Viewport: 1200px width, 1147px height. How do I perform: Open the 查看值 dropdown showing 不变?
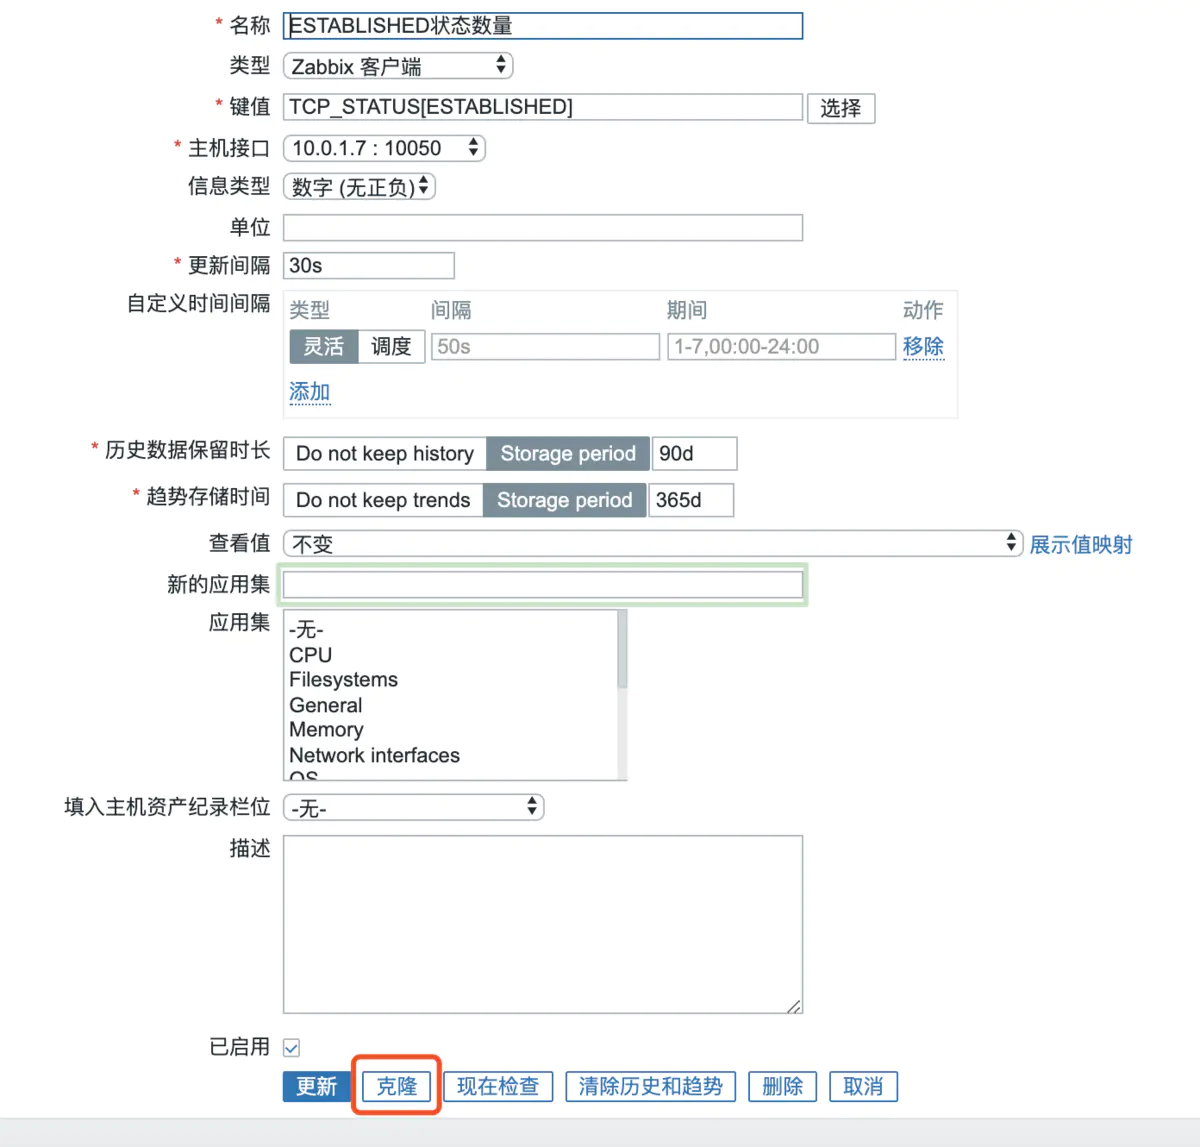click(x=652, y=543)
